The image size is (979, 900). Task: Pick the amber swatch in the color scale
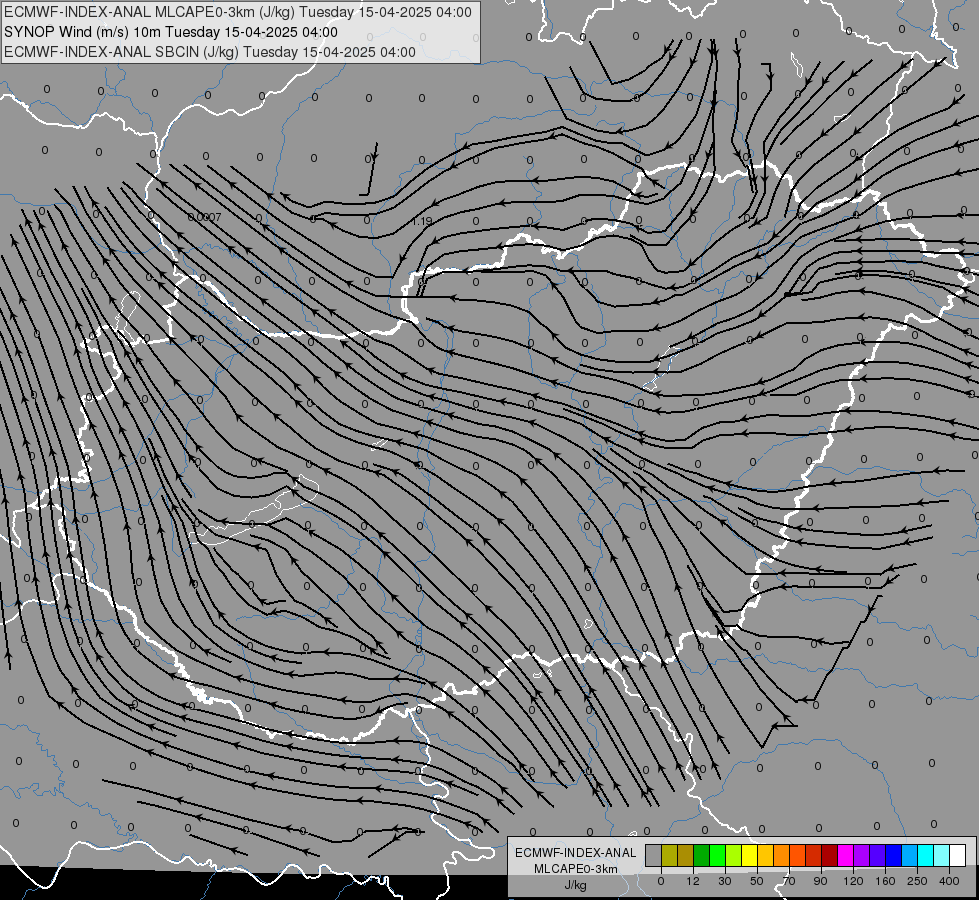click(x=765, y=855)
